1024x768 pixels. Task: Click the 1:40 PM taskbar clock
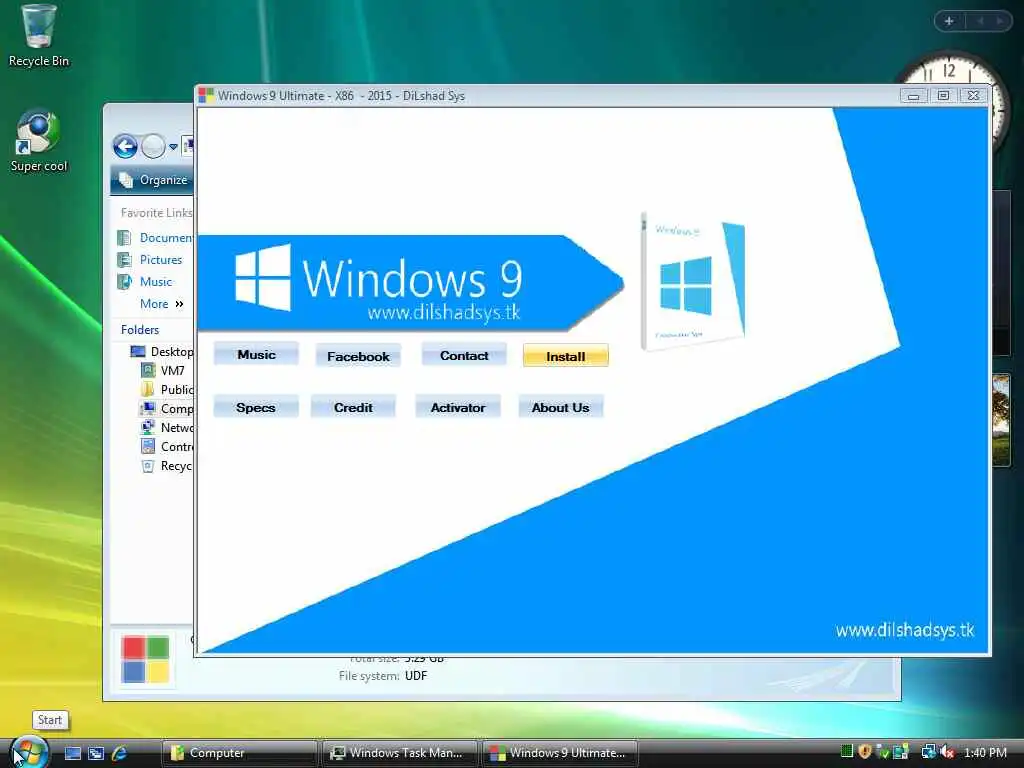point(985,753)
